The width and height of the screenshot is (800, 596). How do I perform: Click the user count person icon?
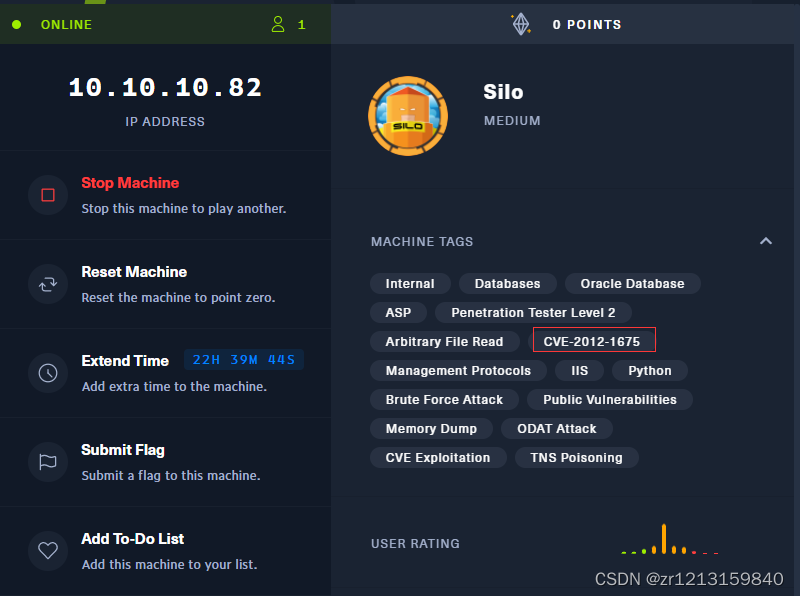[278, 24]
